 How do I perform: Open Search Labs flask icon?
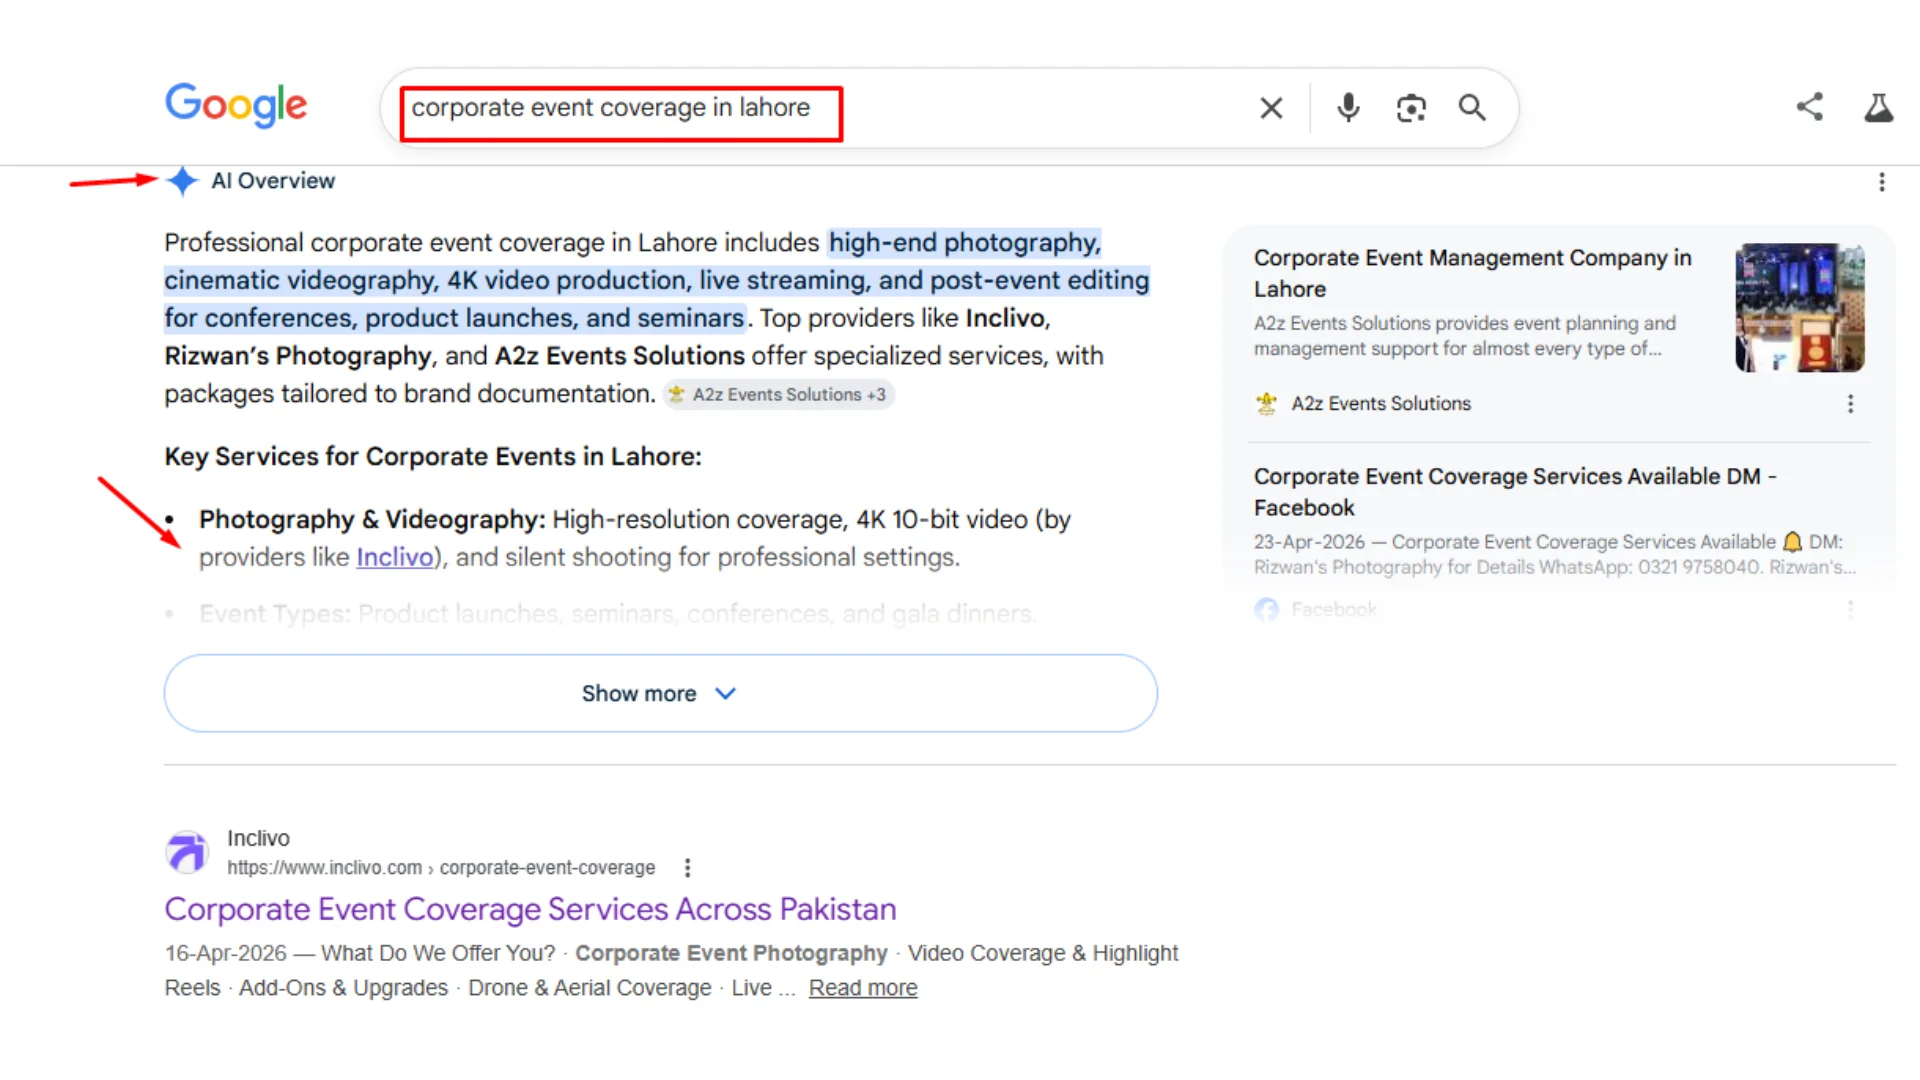pos(1878,107)
